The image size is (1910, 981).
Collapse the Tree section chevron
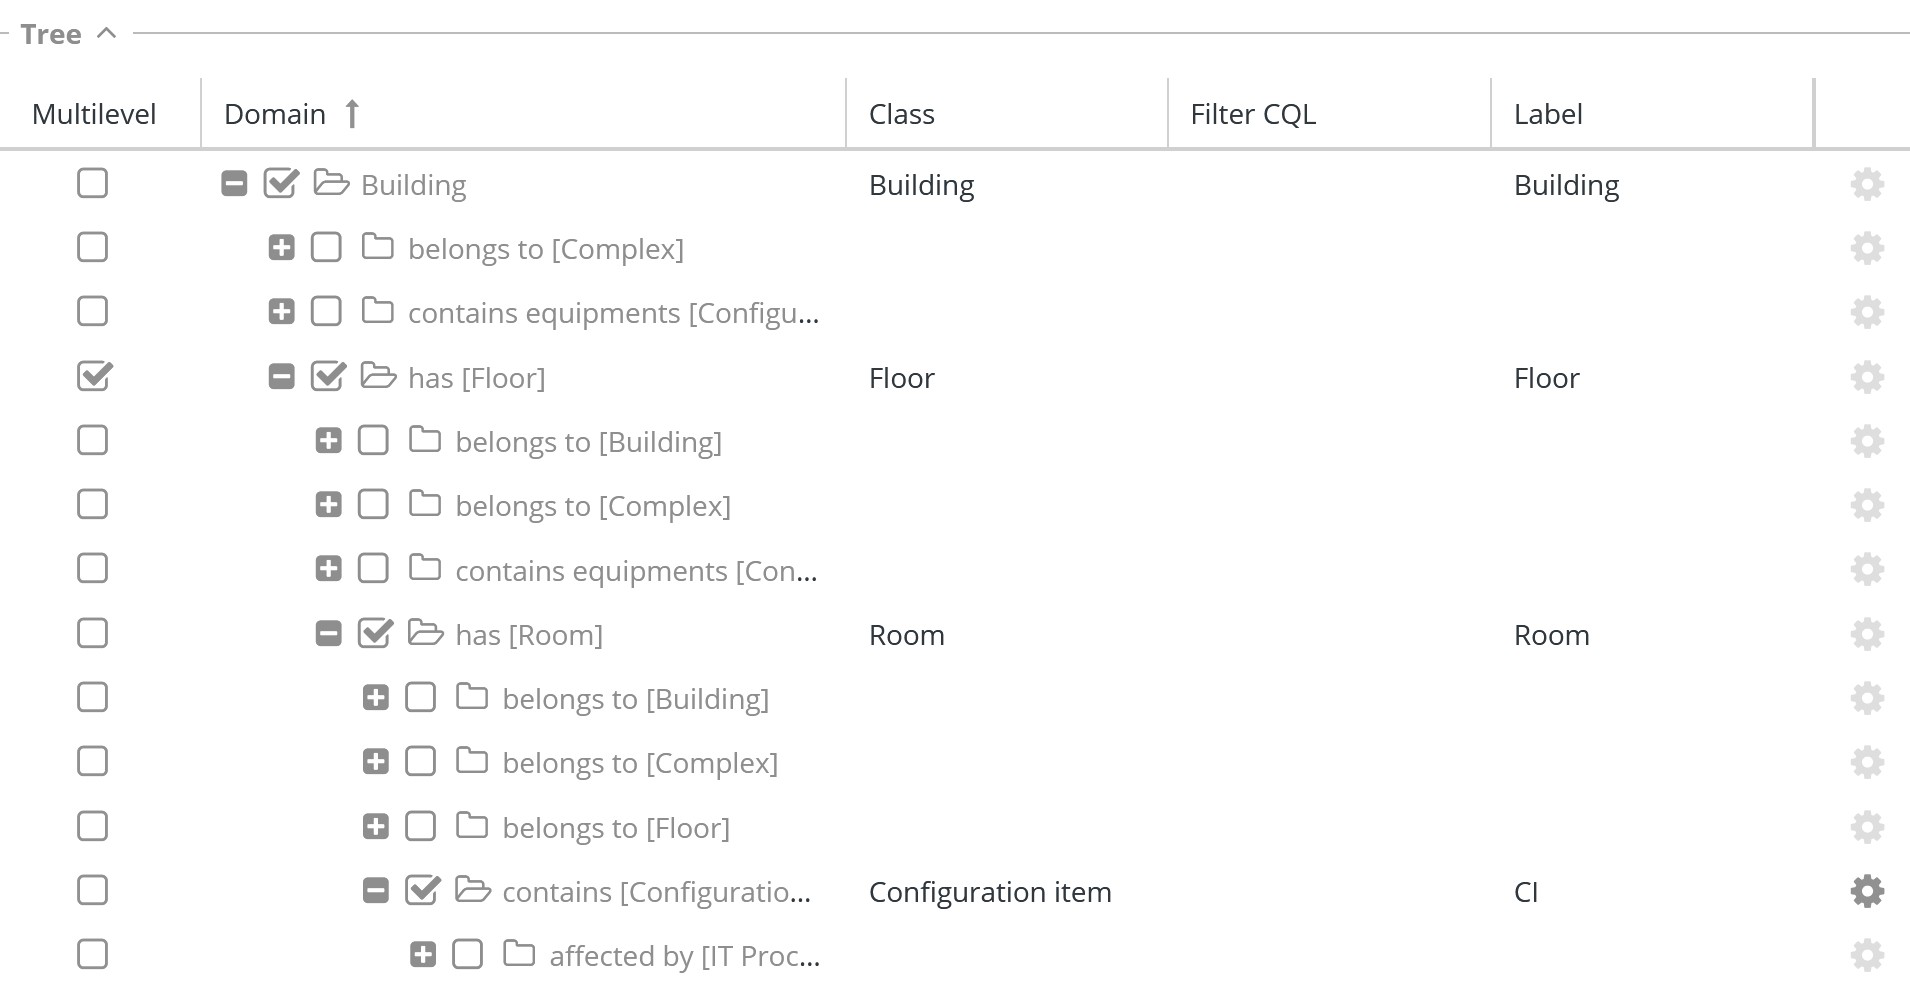107,33
